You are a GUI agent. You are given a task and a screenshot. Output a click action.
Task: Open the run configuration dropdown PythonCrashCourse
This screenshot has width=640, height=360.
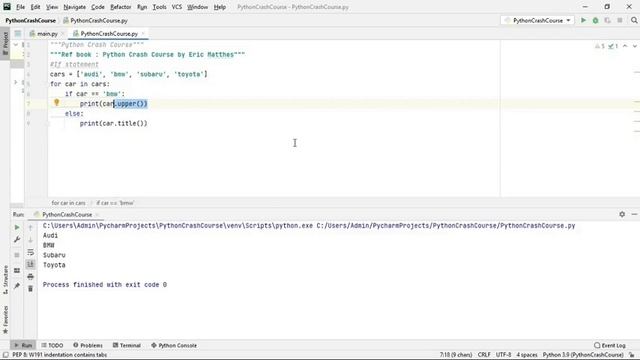tap(538, 20)
